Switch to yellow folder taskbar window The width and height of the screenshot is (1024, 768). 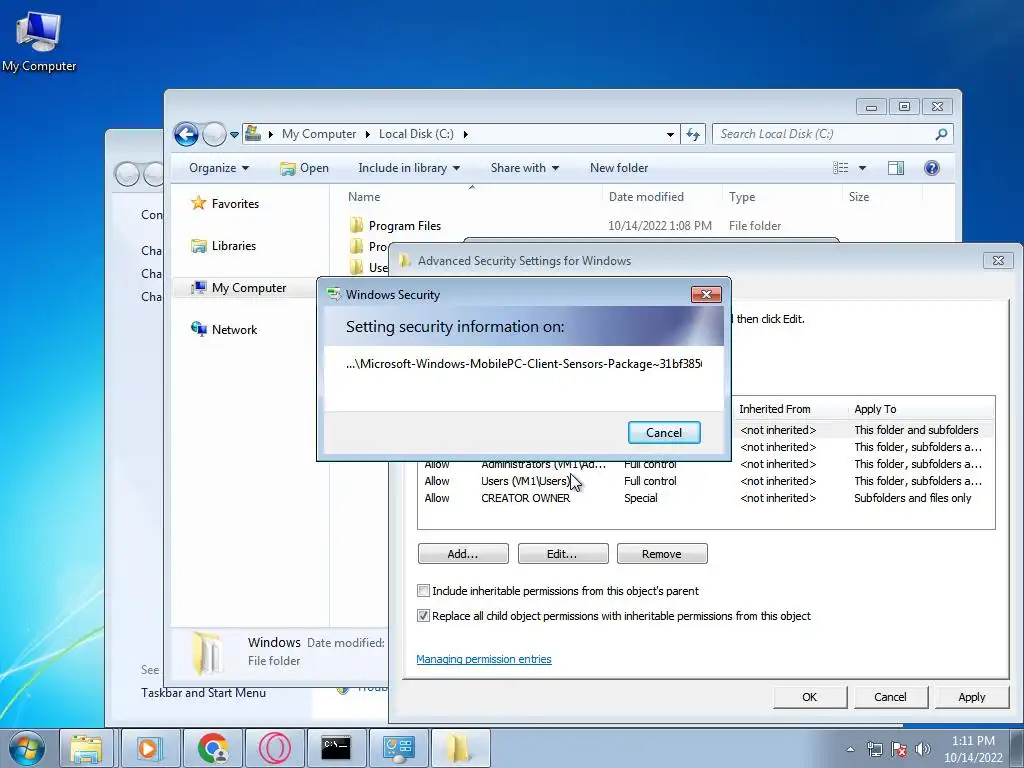tap(459, 748)
